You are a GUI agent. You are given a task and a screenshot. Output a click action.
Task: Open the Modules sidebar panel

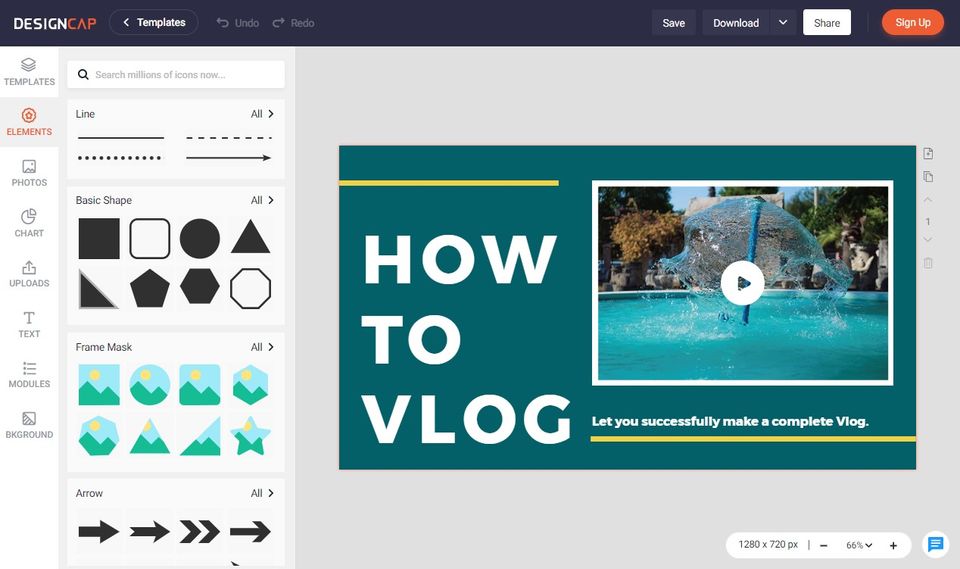coord(29,375)
